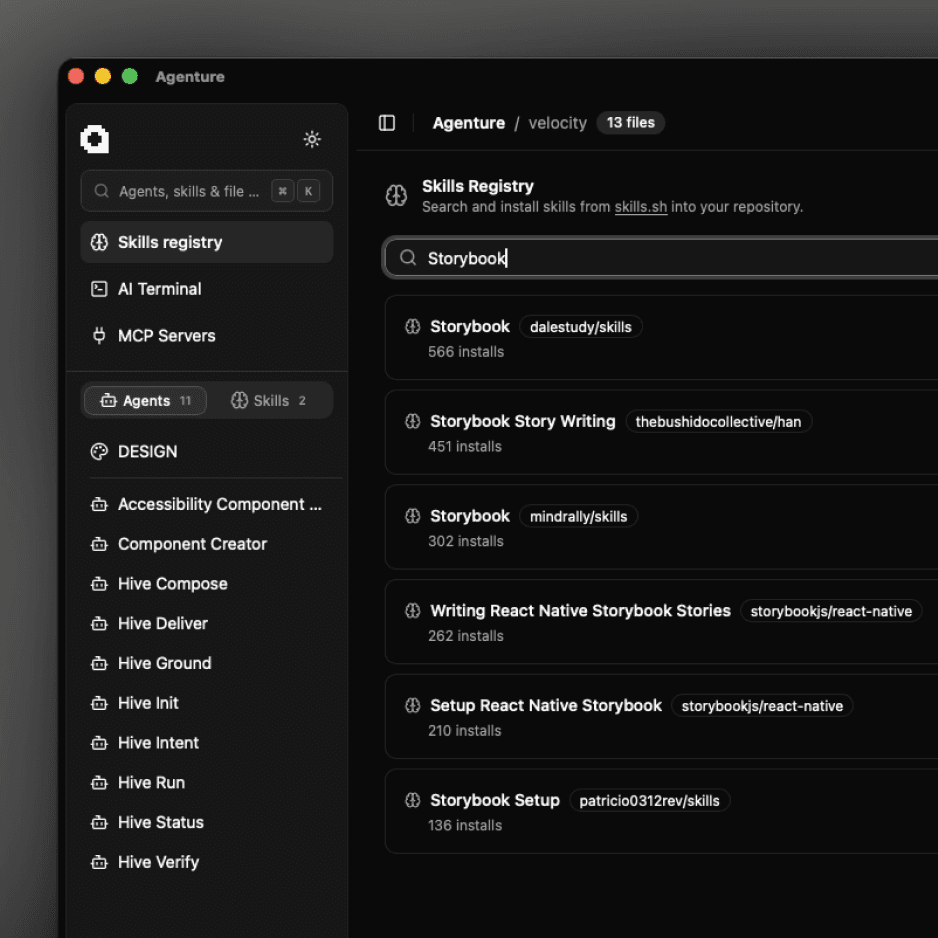Click the Agenture logo icon in sidebar

tap(95, 139)
